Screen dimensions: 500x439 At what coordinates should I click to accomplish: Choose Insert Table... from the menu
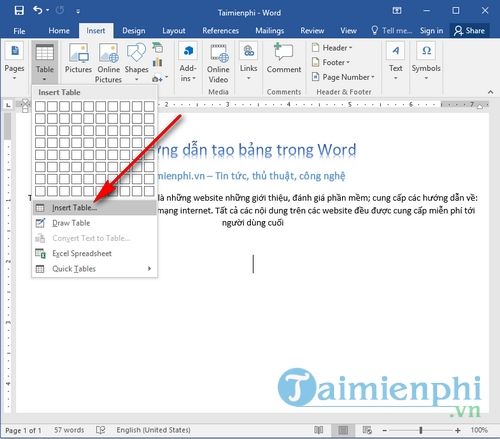95,208
